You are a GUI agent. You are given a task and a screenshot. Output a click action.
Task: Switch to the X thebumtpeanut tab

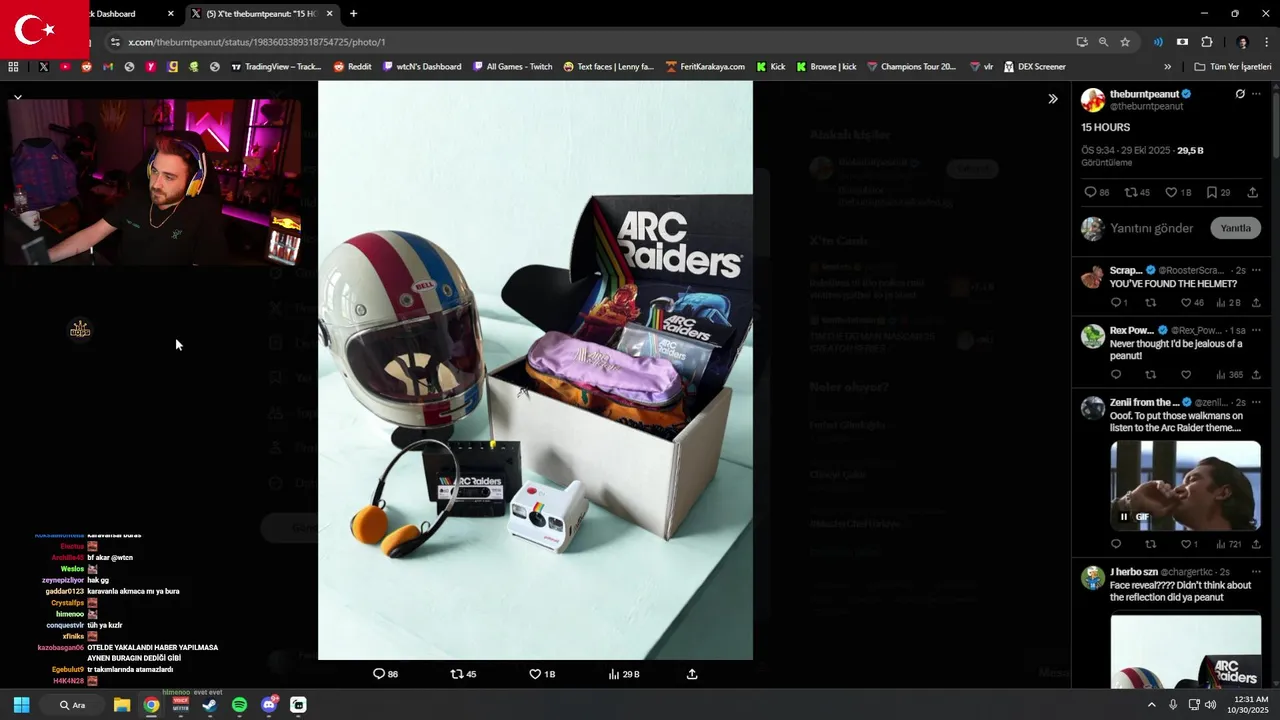point(263,14)
